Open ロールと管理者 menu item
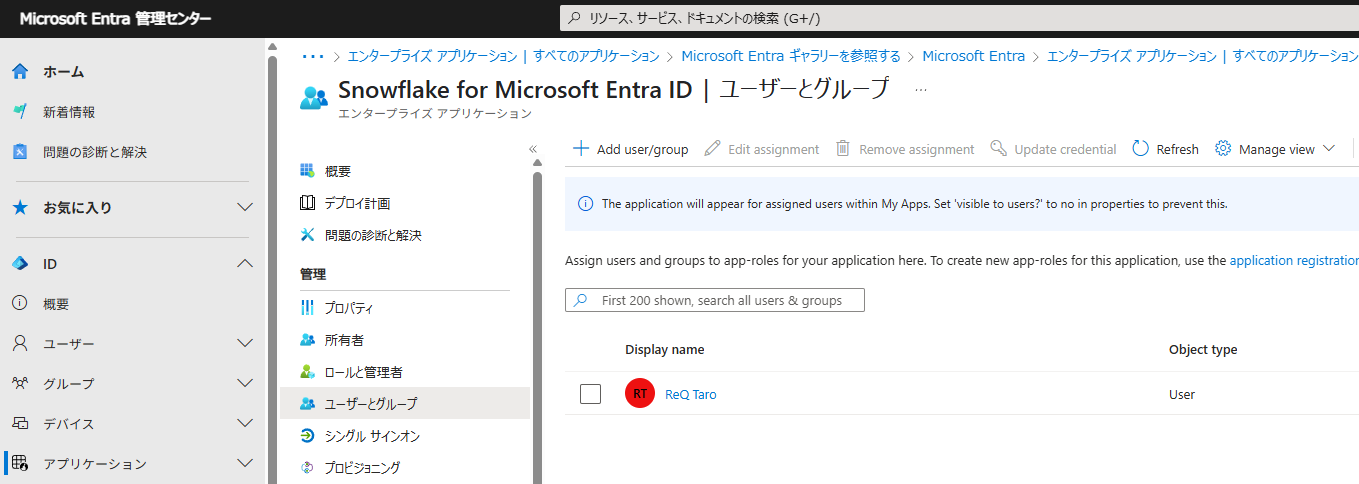 tap(404, 372)
